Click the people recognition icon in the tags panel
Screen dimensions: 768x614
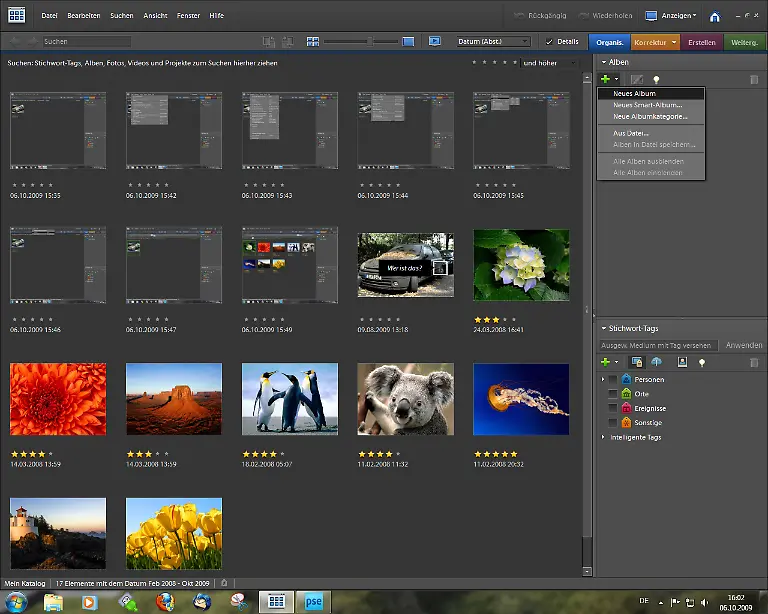[x=682, y=362]
